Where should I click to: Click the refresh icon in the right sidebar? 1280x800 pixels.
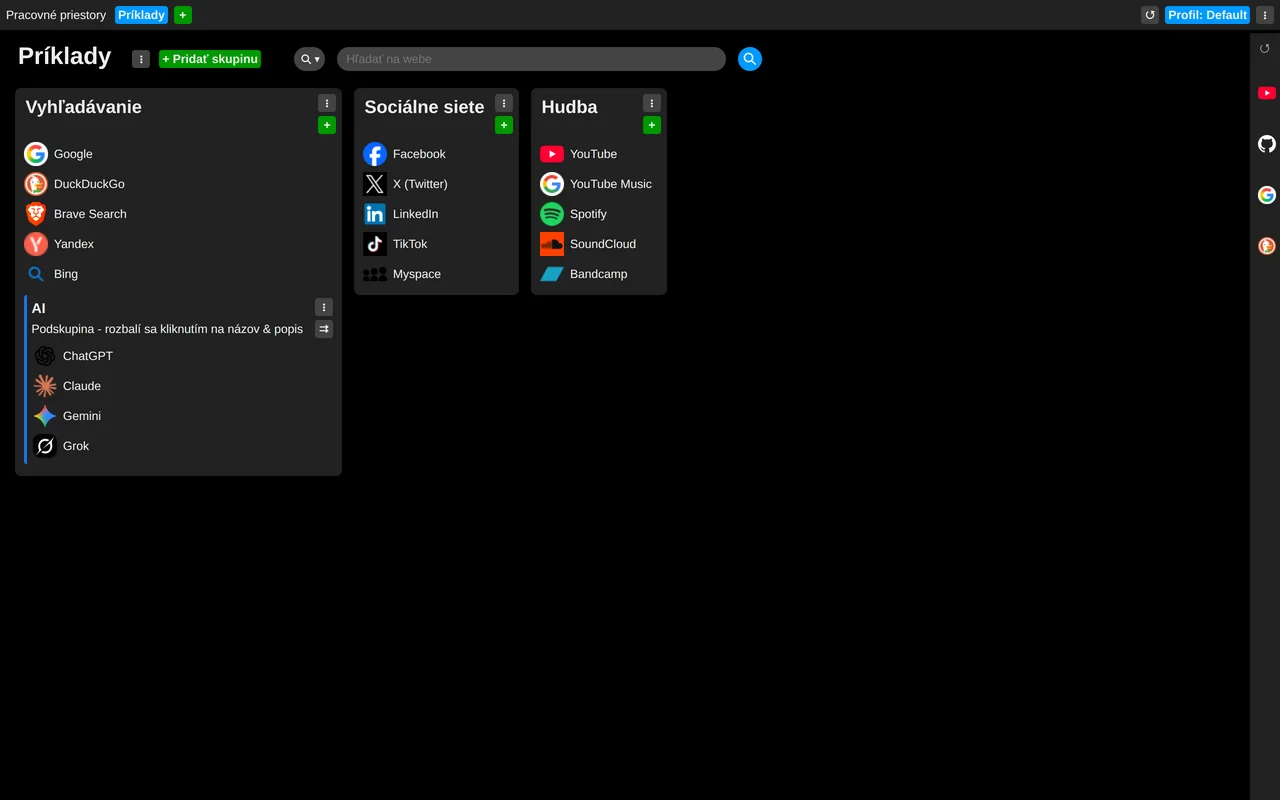coord(1265,48)
